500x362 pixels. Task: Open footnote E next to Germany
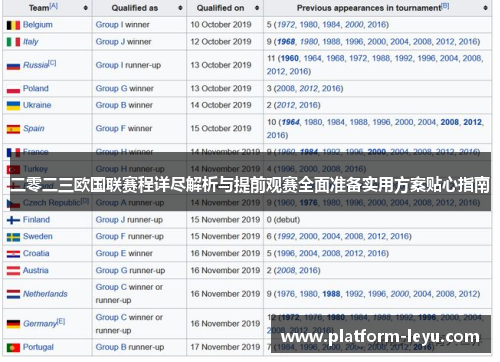(x=61, y=321)
